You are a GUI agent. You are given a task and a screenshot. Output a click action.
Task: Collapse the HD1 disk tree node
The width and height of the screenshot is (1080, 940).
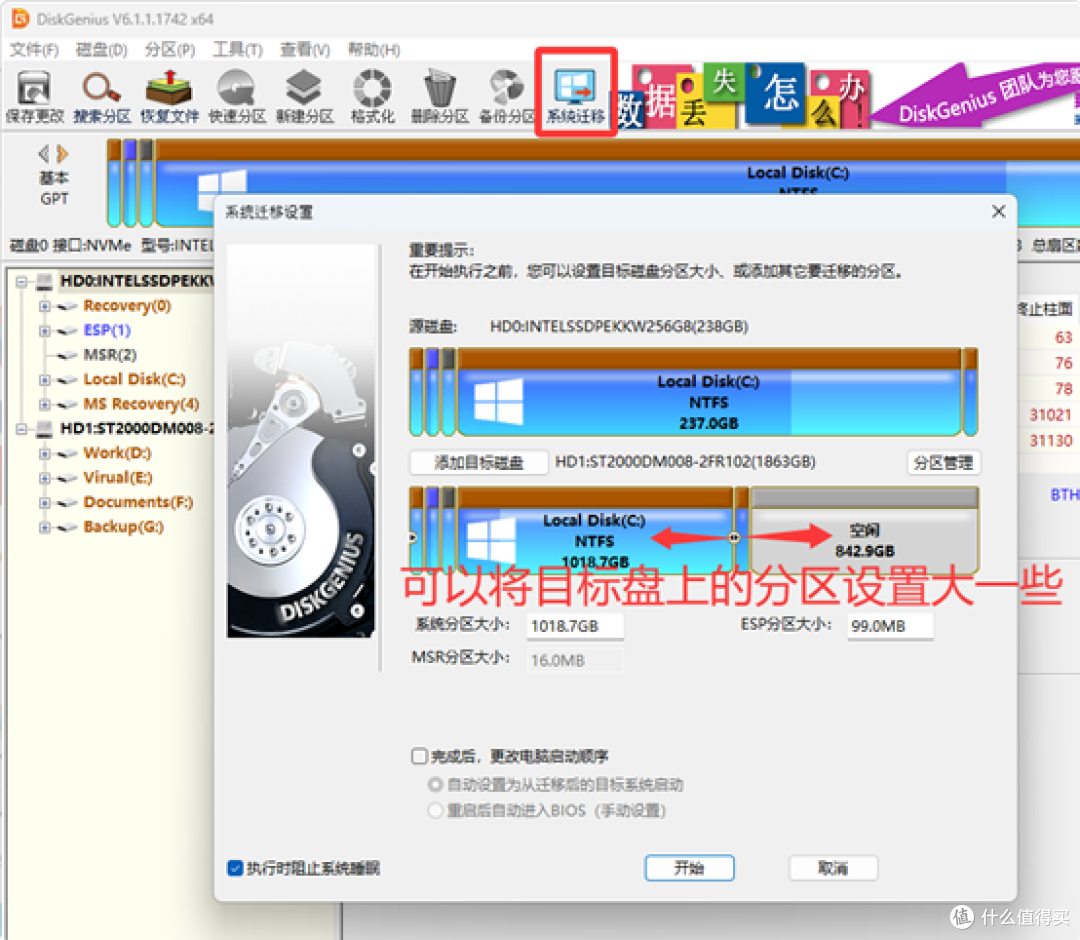pyautogui.click(x=21, y=428)
